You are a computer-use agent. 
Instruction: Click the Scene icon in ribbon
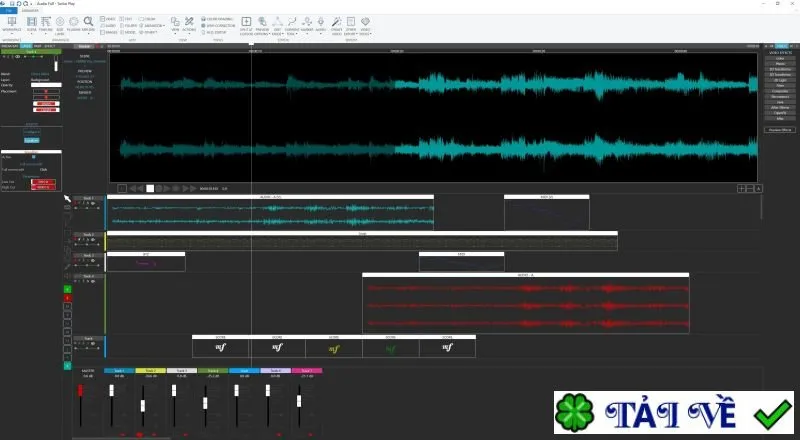point(32,24)
